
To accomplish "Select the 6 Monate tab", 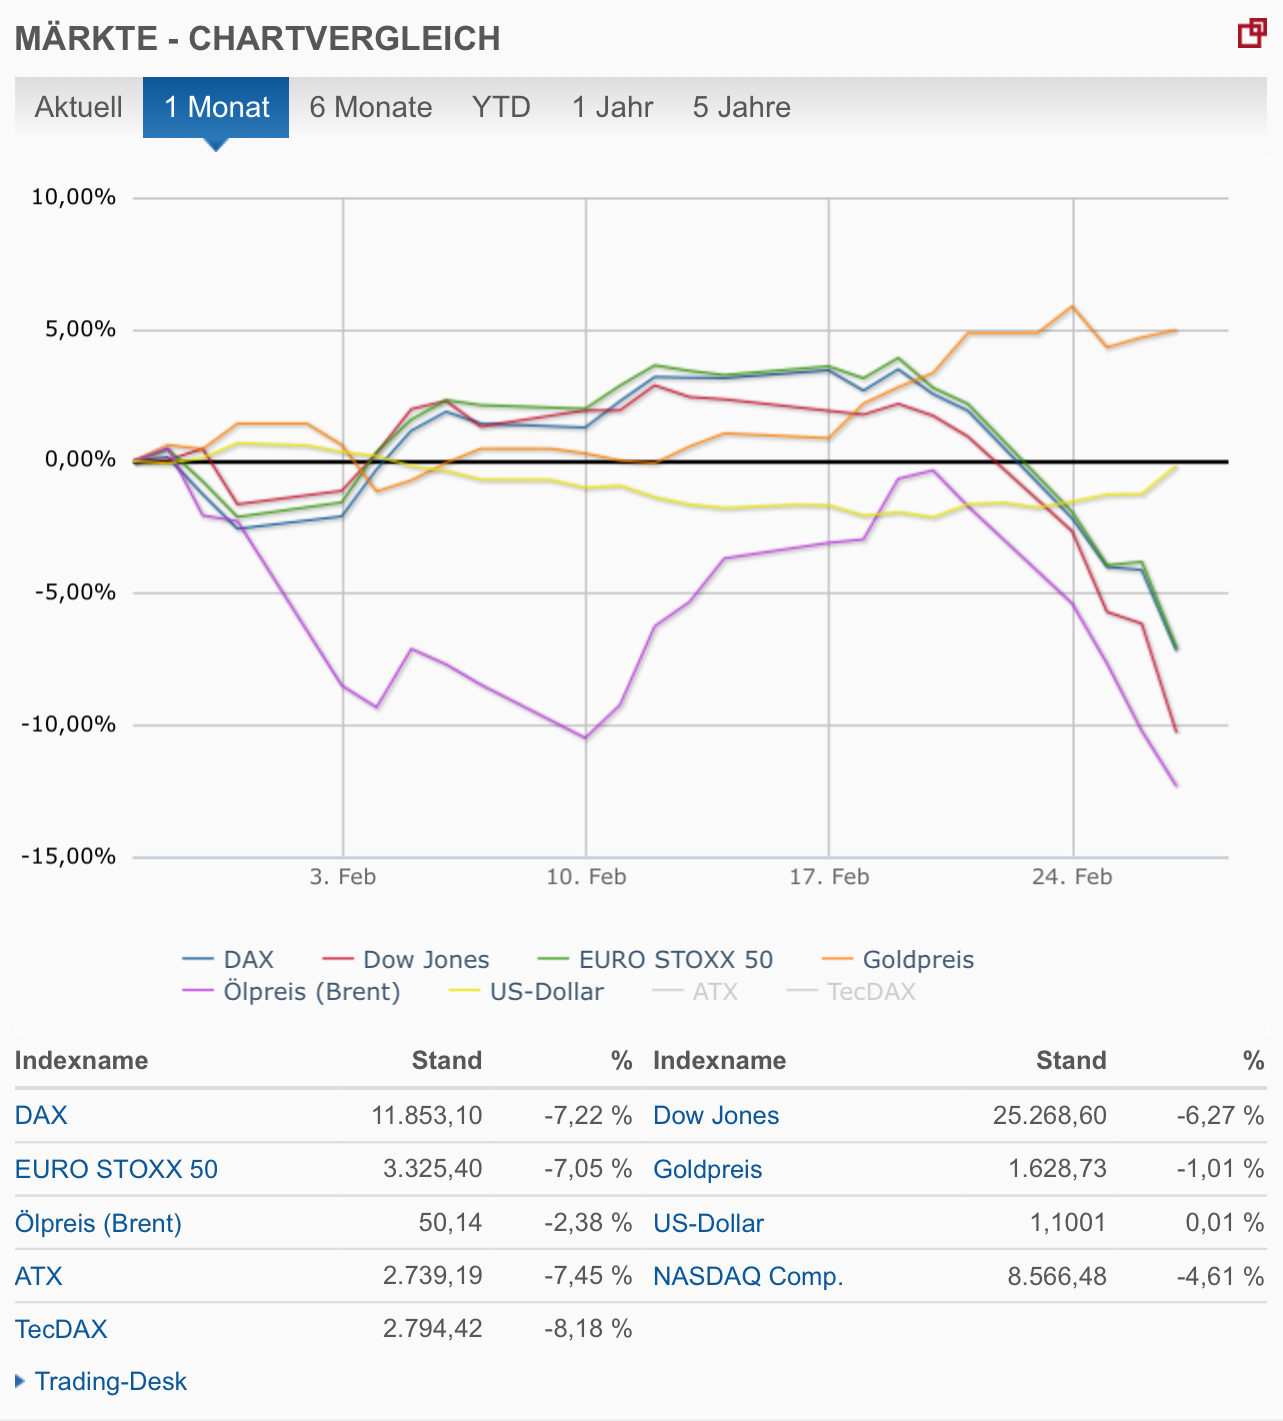I will tap(370, 107).
